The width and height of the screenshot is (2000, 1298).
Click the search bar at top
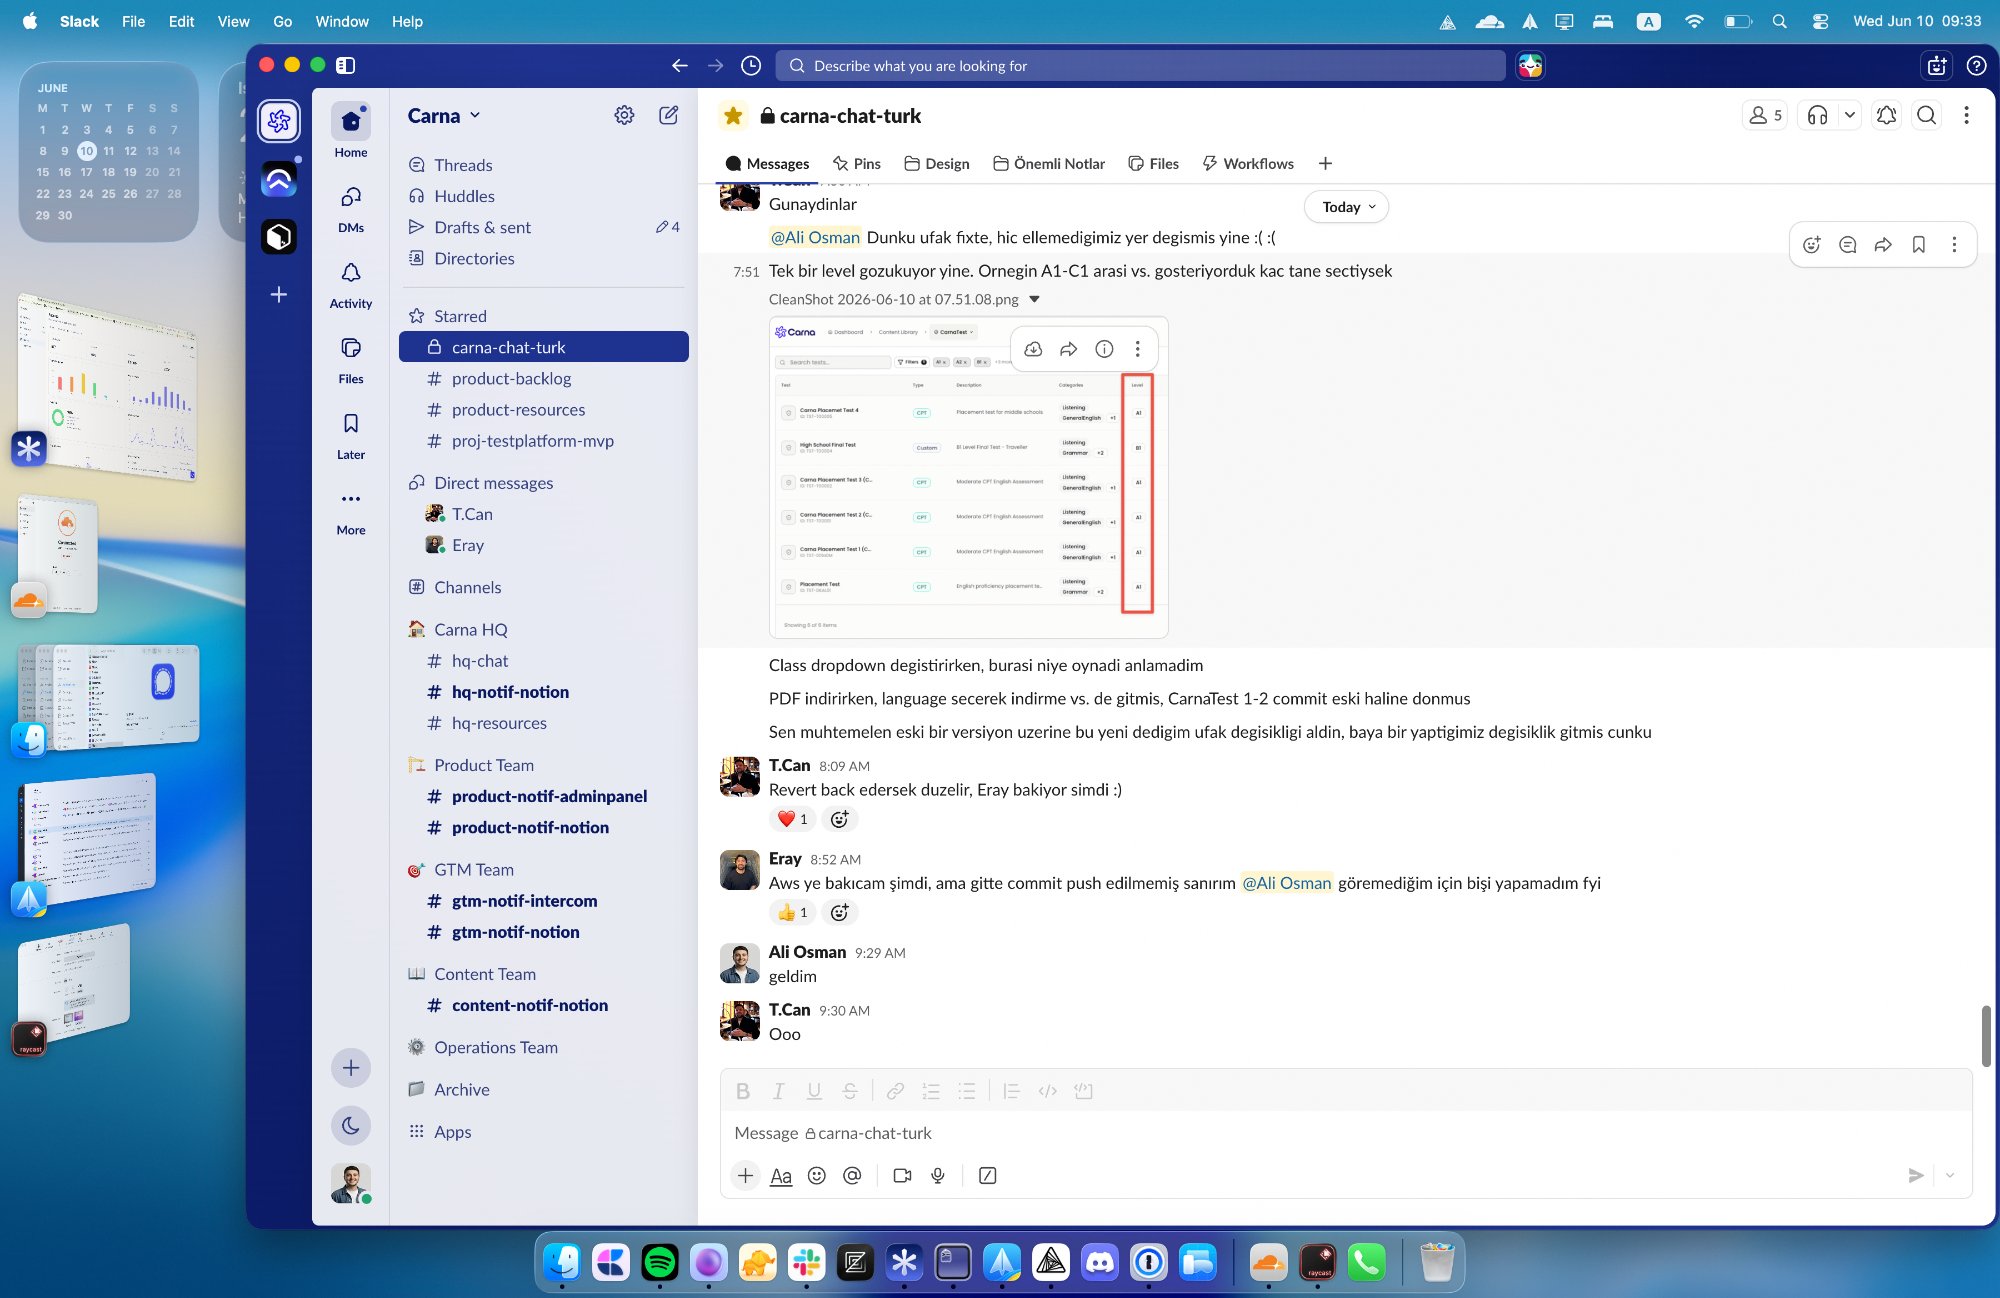[x=1140, y=65]
